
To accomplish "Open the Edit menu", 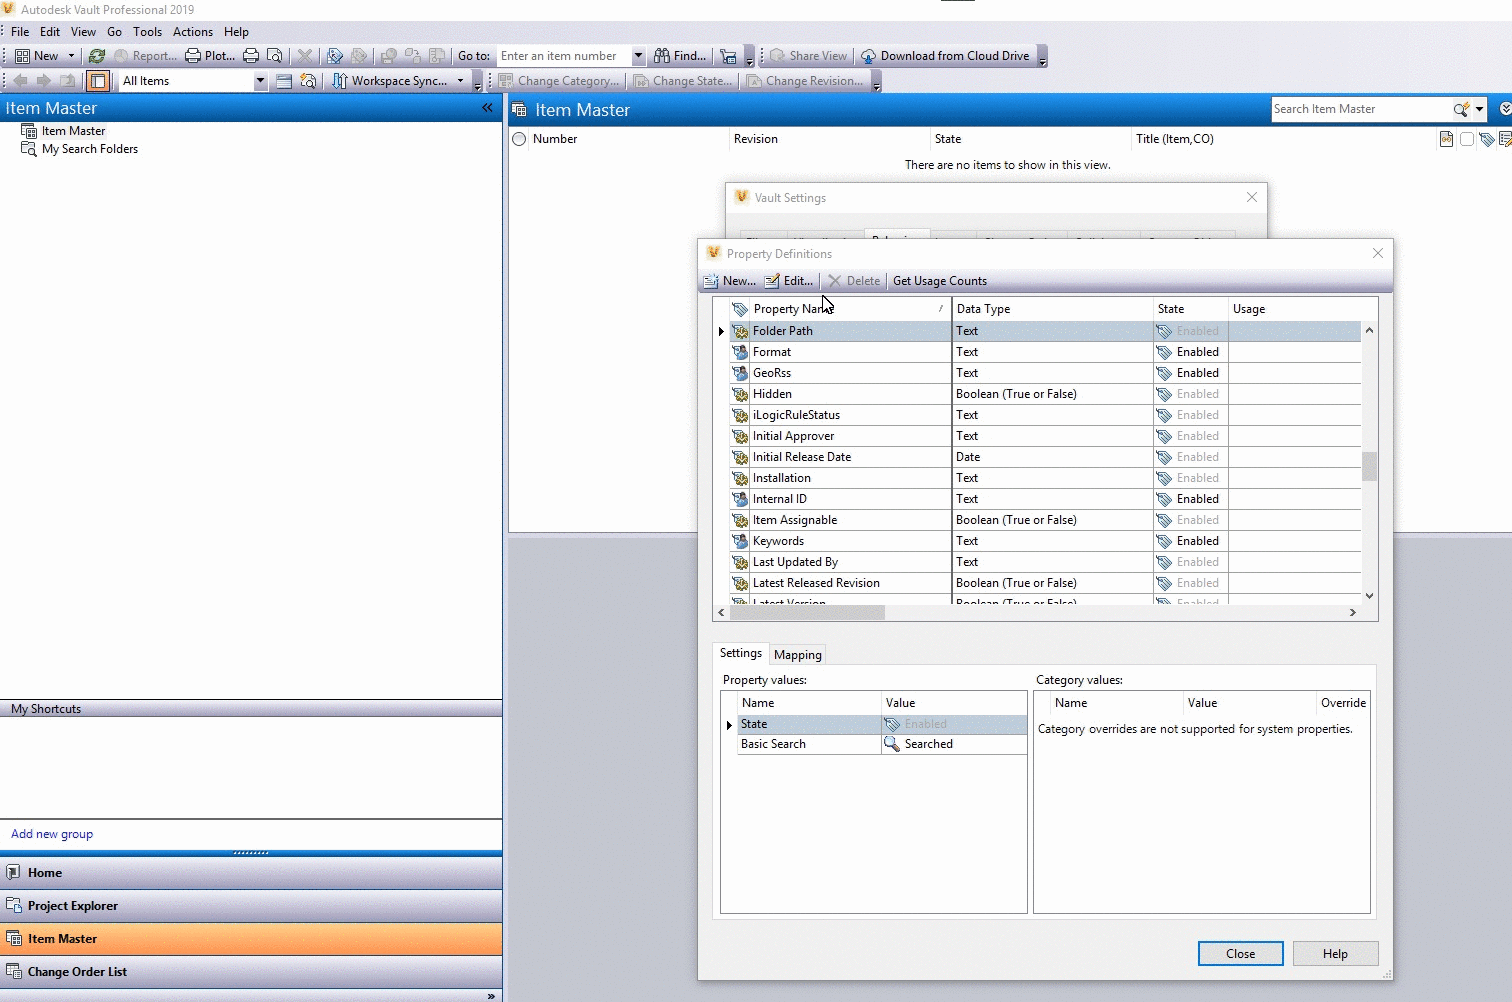I will point(50,32).
